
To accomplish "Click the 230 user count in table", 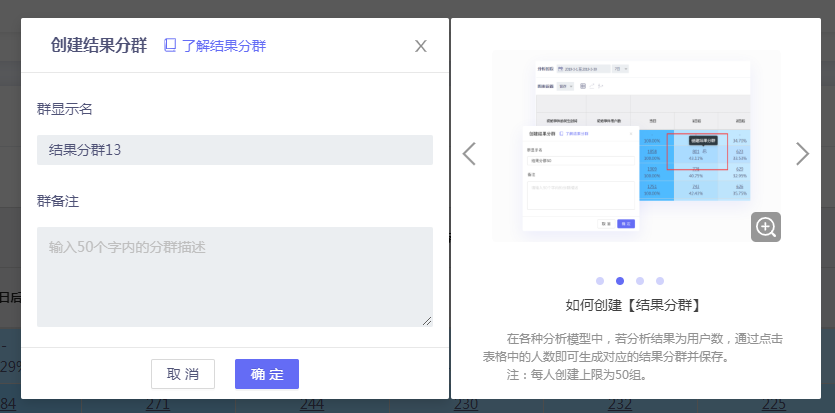I will click(x=466, y=404).
